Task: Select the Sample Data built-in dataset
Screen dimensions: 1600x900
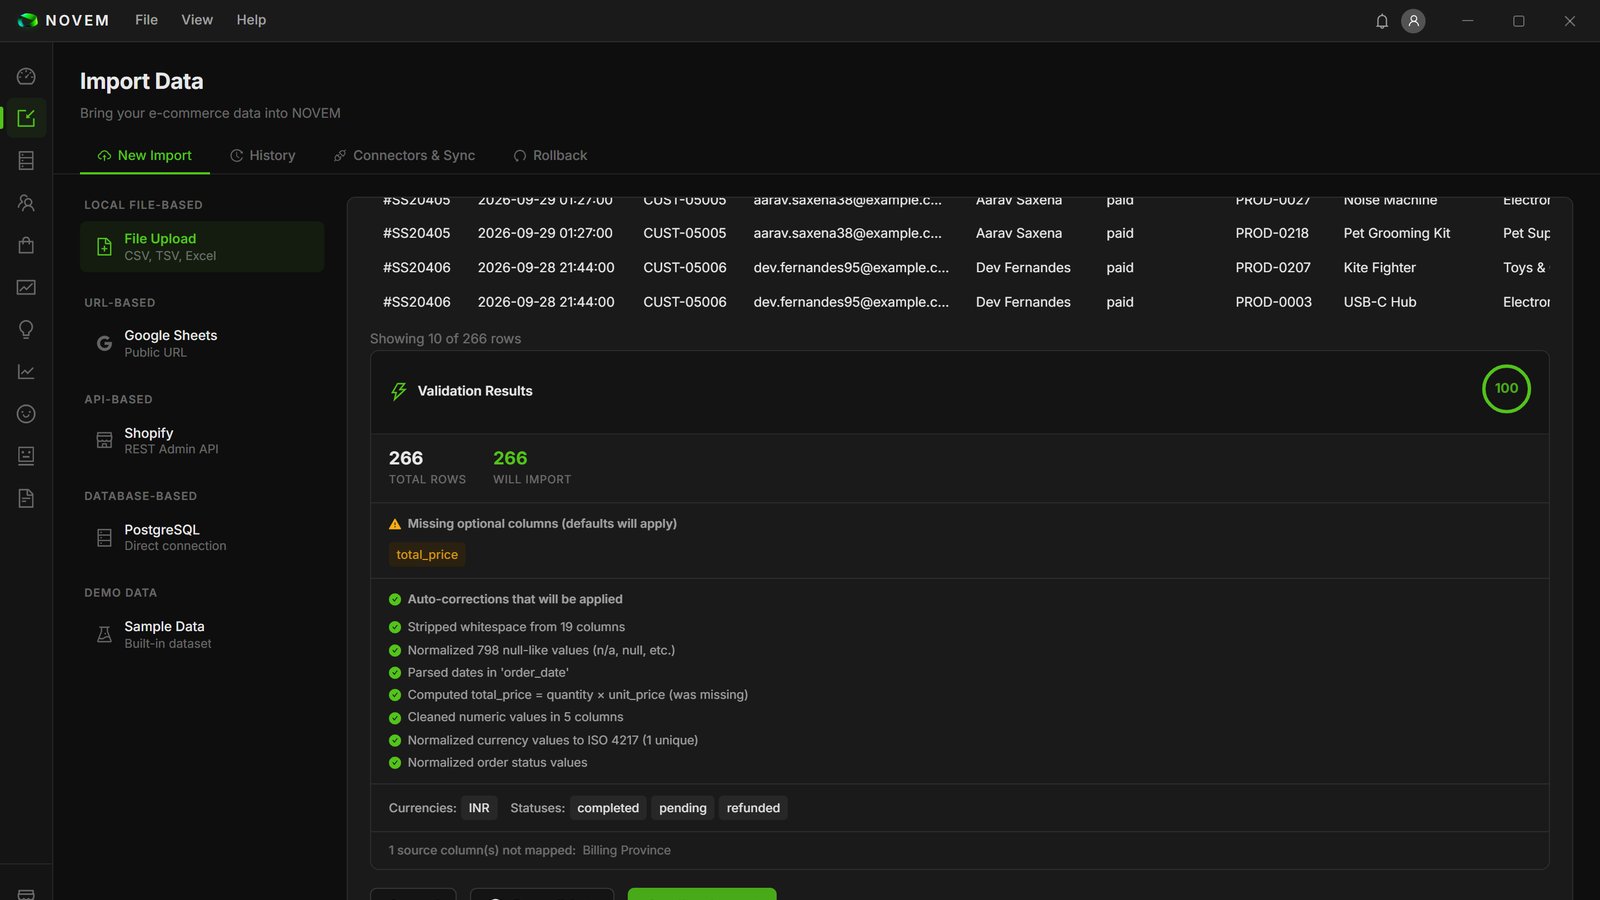Action: [202, 634]
